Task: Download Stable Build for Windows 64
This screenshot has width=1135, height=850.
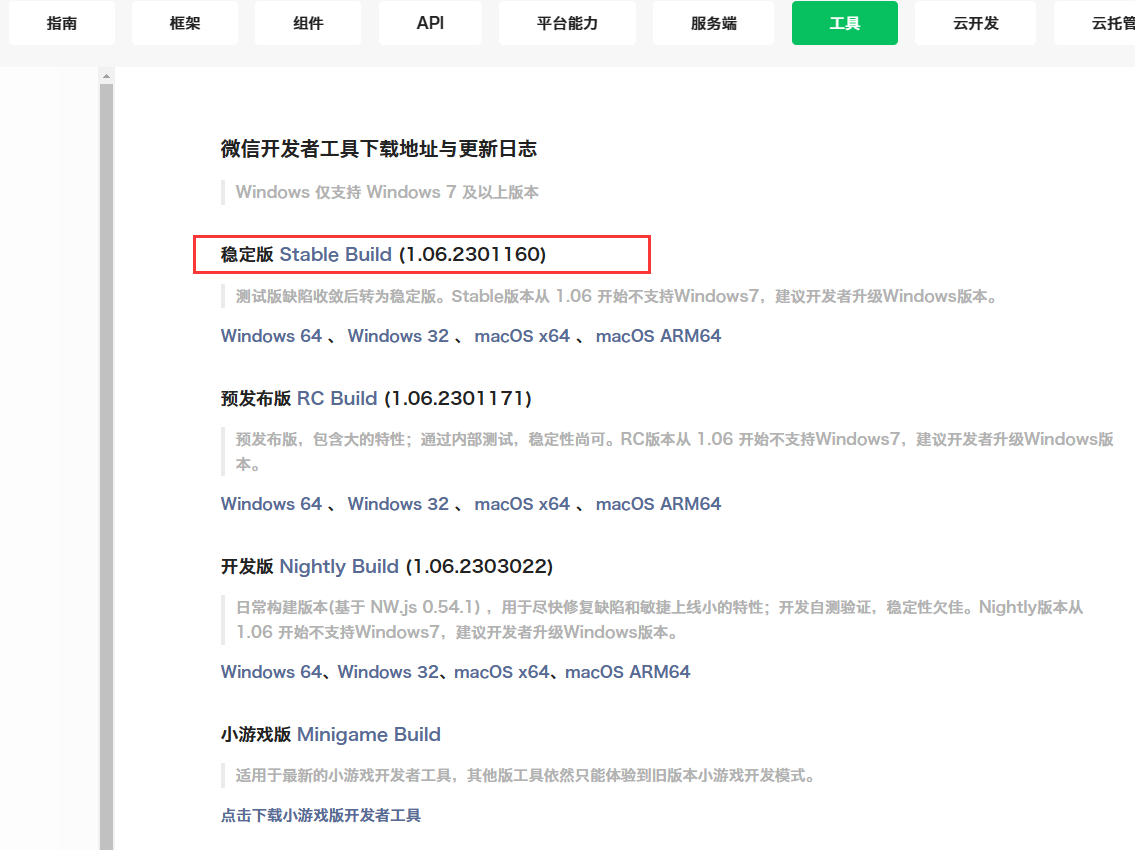Action: [271, 336]
